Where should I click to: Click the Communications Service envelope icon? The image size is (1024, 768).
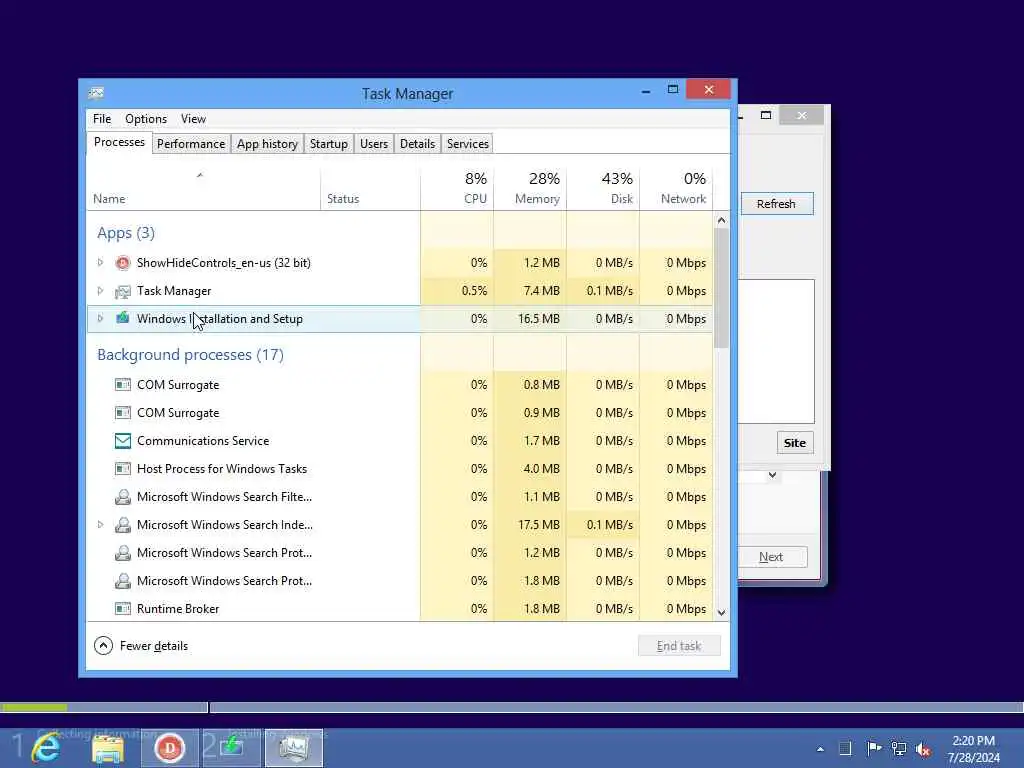pos(122,441)
